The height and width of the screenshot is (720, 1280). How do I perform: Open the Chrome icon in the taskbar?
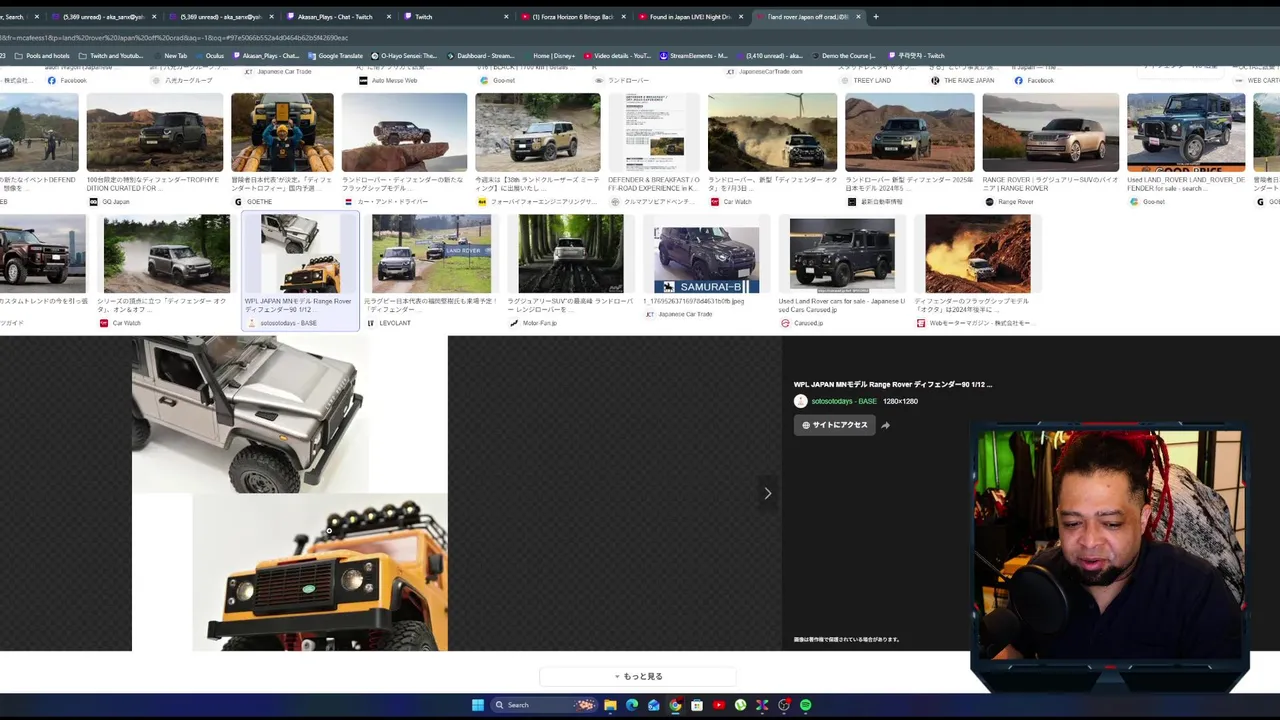click(x=675, y=705)
